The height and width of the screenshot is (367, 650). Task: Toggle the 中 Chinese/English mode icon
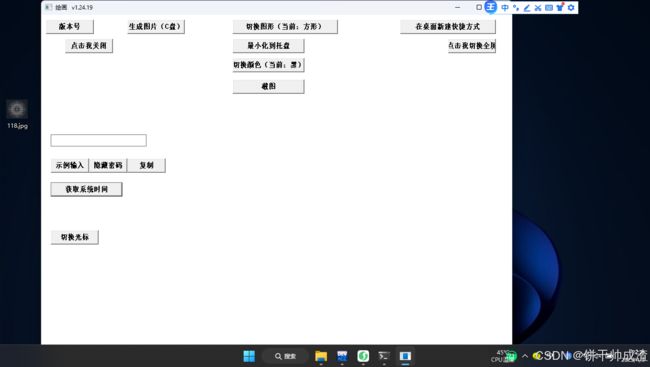505,7
